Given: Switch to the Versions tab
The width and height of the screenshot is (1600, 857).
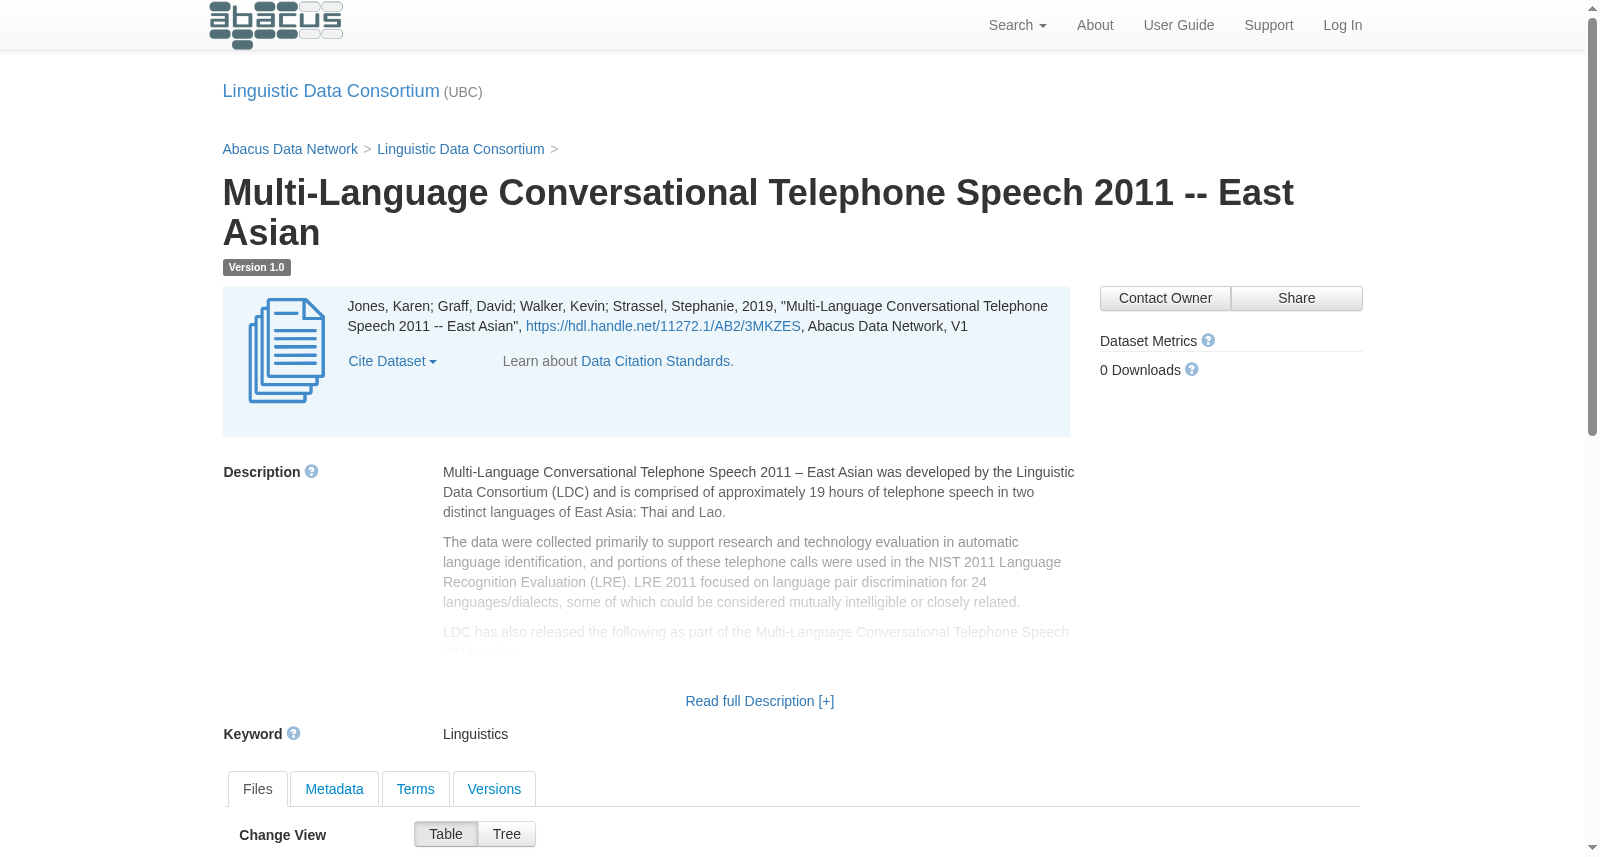Looking at the screenshot, I should 494,789.
